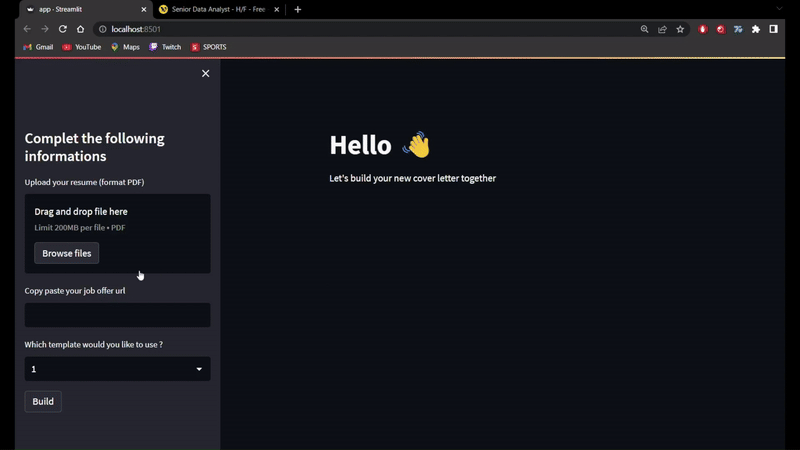Click the Hello heading text

pyautogui.click(x=360, y=145)
